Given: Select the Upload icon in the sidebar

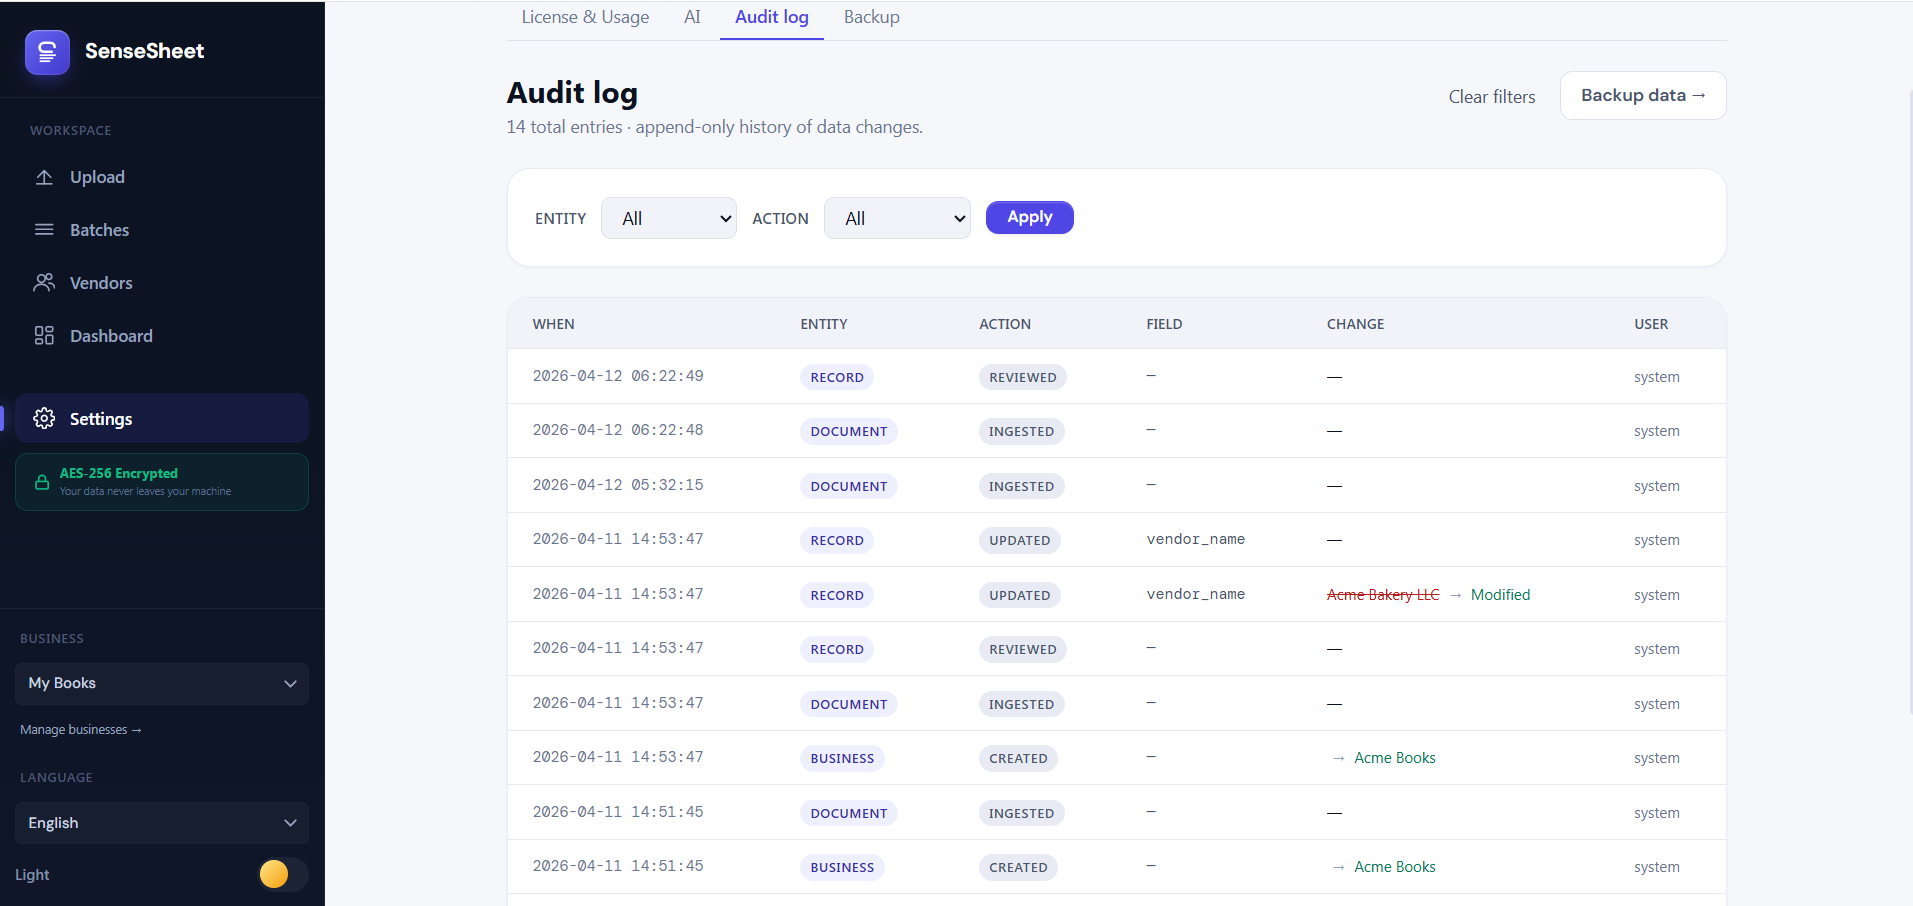Looking at the screenshot, I should 44,177.
